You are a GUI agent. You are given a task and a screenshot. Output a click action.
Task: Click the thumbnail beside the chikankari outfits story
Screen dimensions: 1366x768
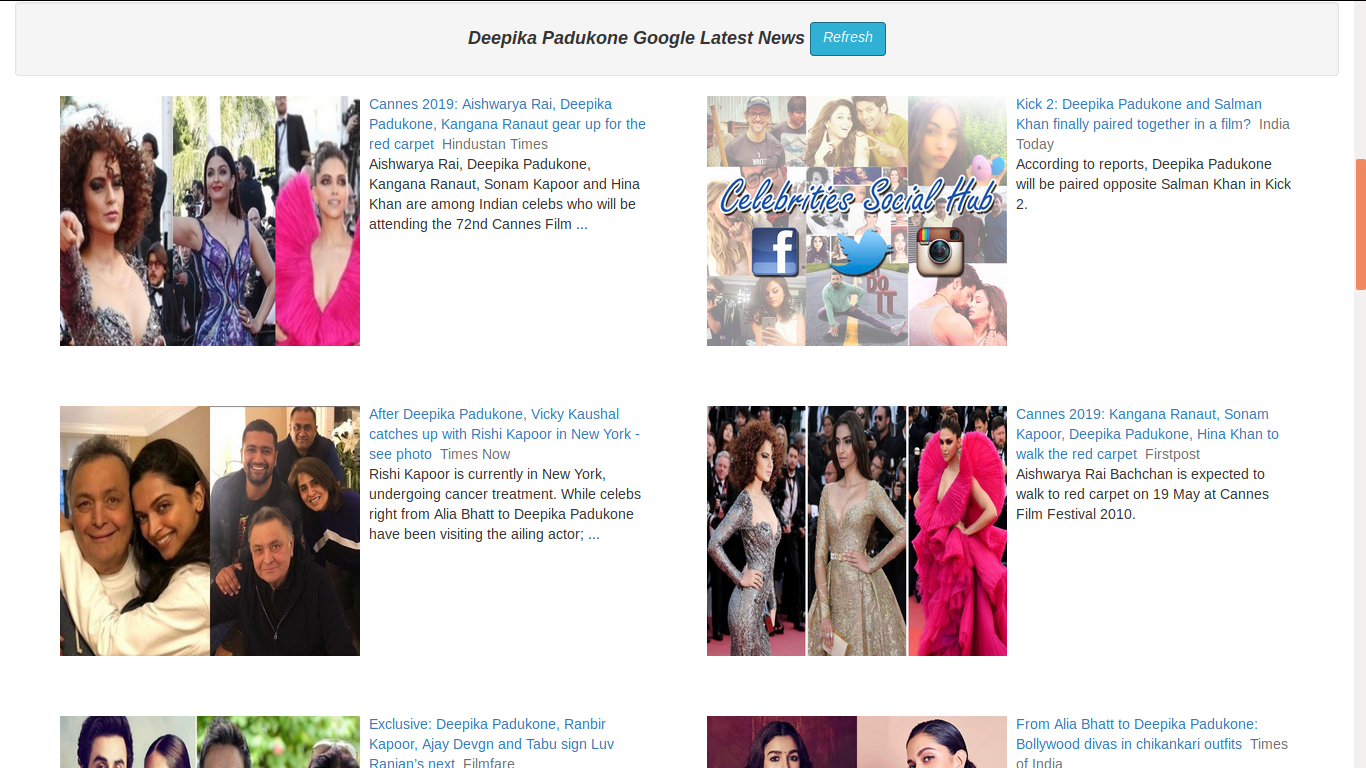click(857, 742)
